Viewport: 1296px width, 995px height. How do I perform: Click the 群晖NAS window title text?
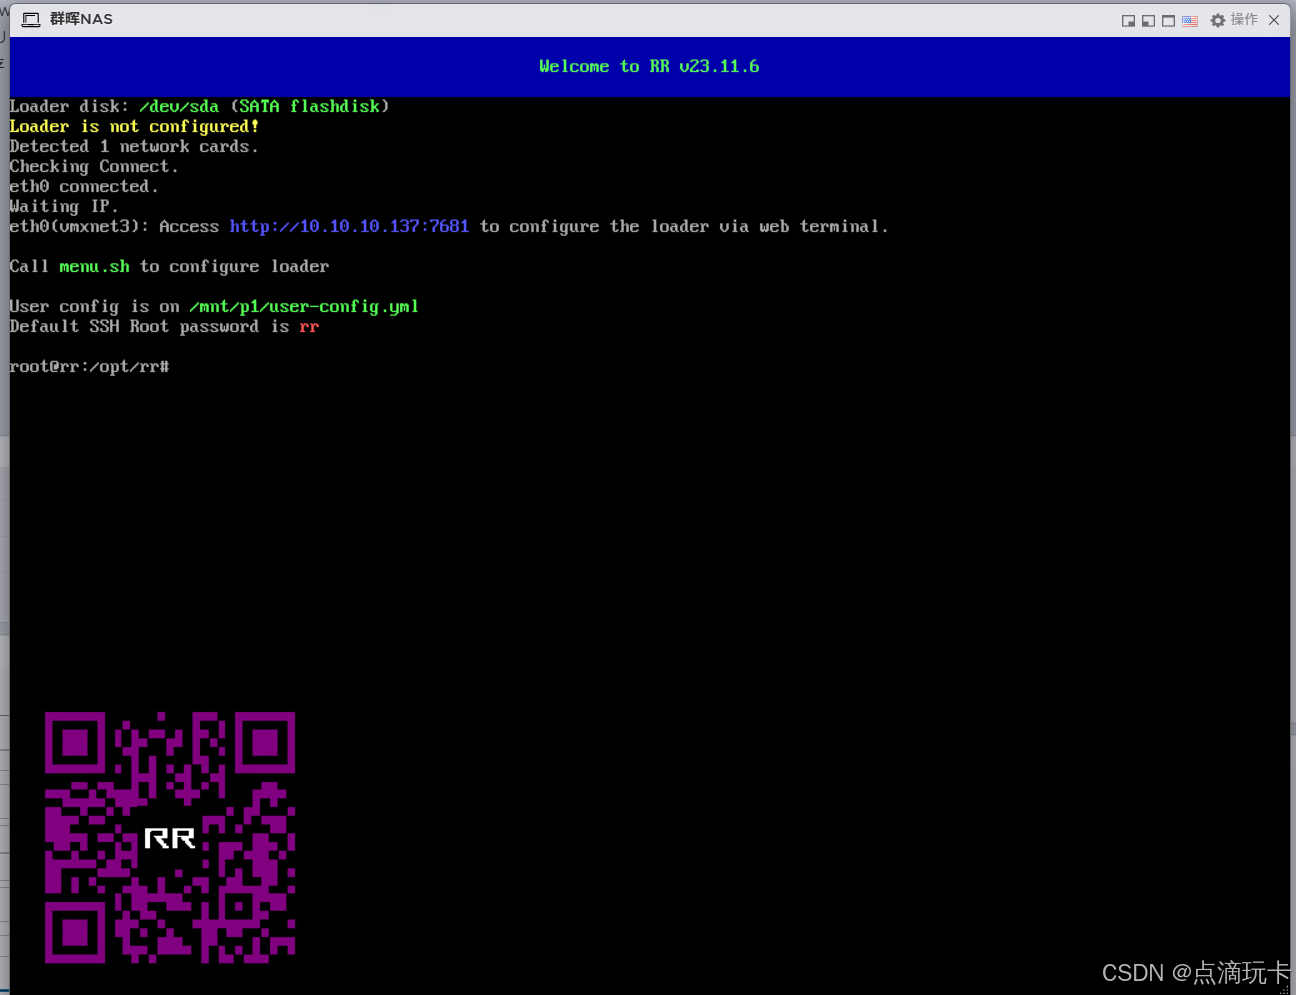click(x=81, y=19)
